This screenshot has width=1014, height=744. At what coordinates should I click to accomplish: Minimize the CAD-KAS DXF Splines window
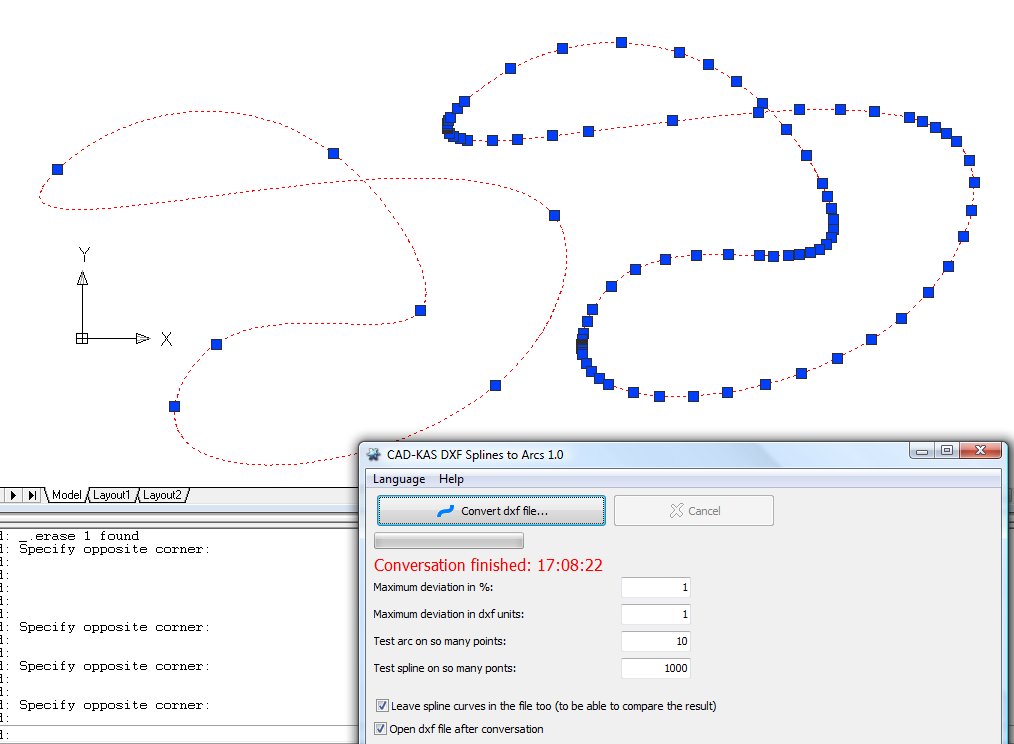point(922,451)
